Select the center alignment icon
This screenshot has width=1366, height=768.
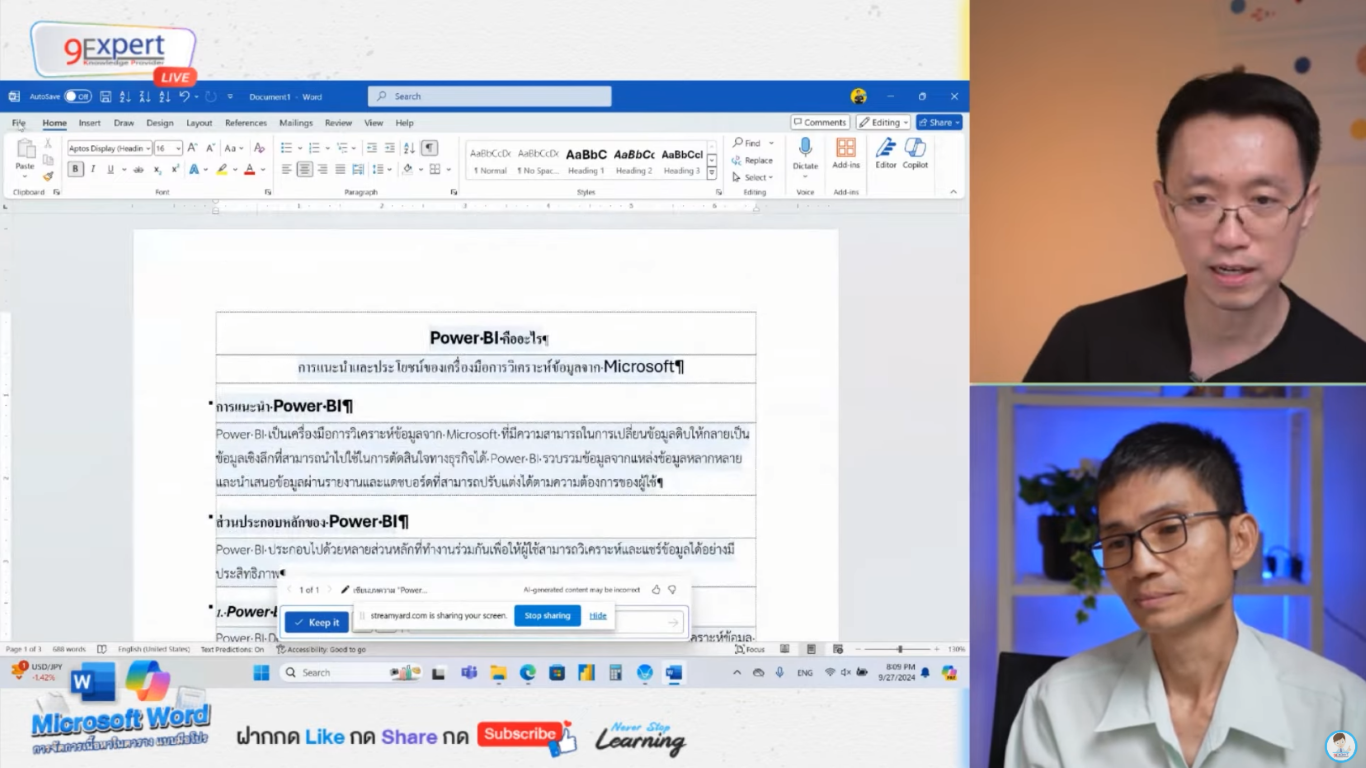coord(305,169)
